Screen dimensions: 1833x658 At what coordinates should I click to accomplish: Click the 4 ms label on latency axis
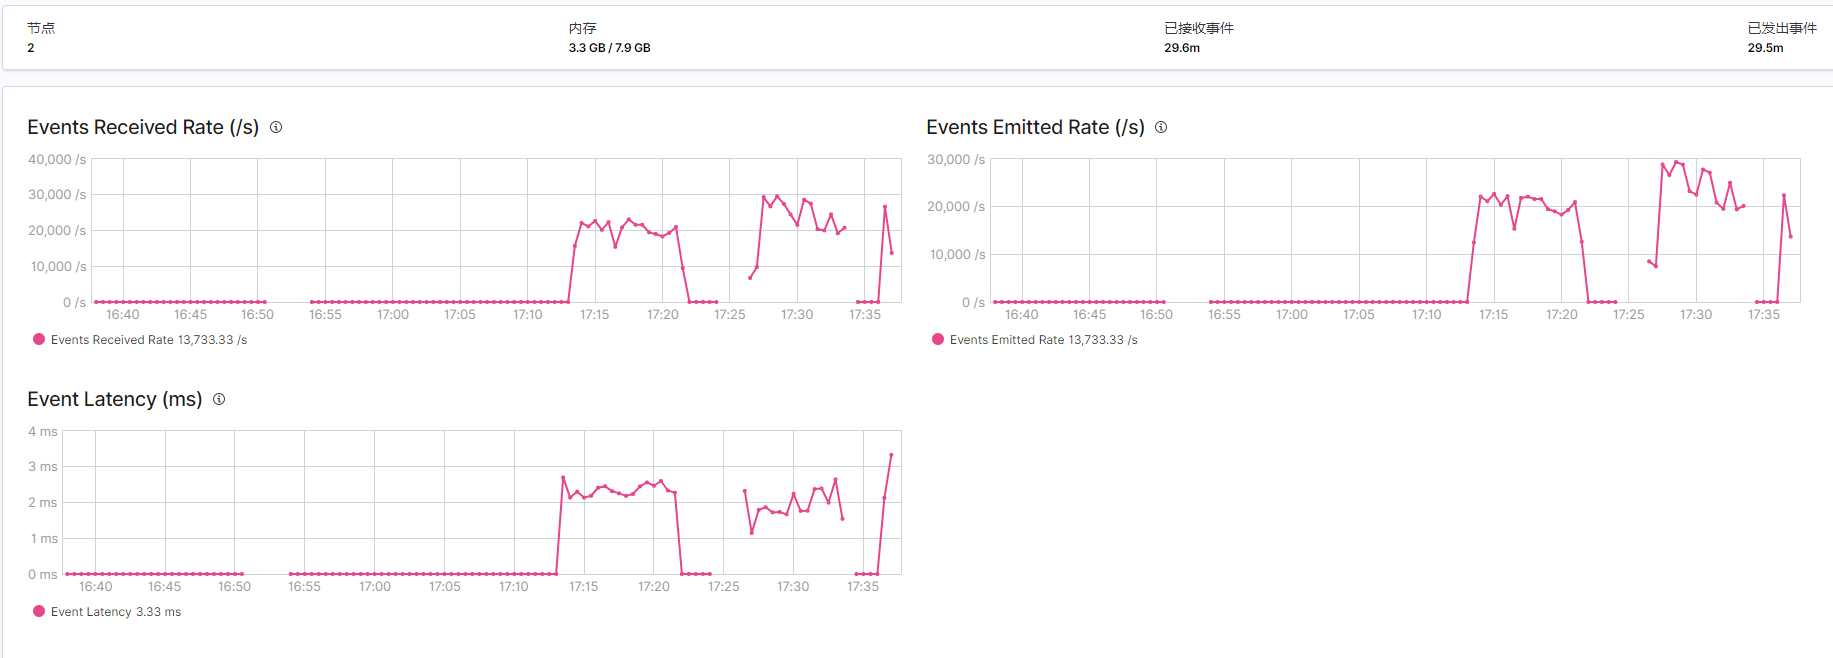[x=43, y=431]
